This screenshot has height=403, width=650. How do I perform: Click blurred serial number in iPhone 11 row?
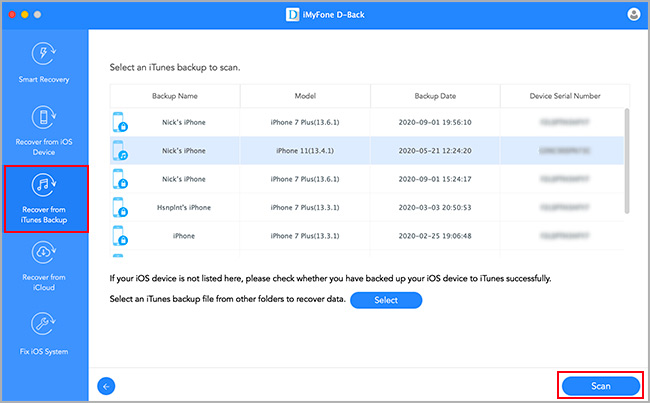point(565,151)
